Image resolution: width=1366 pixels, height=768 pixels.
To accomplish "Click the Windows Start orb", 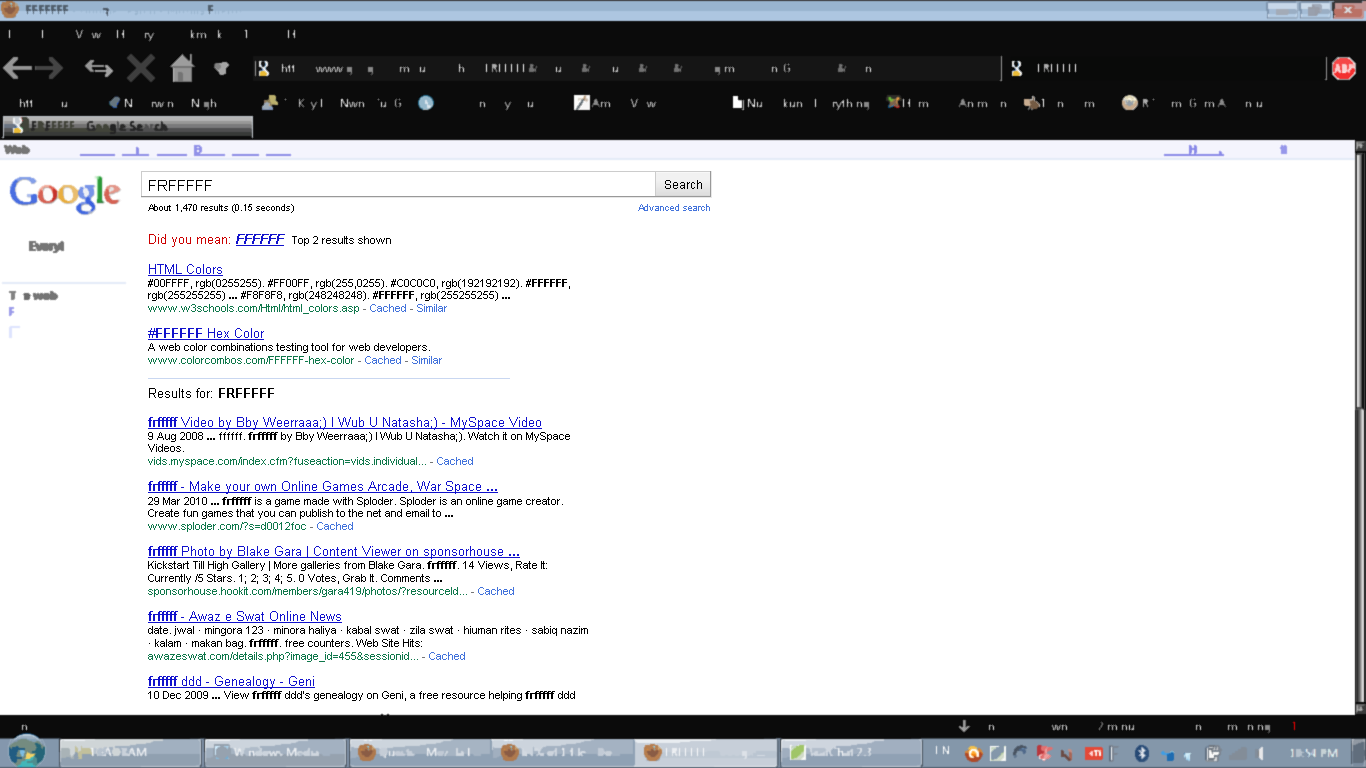I will click(26, 751).
